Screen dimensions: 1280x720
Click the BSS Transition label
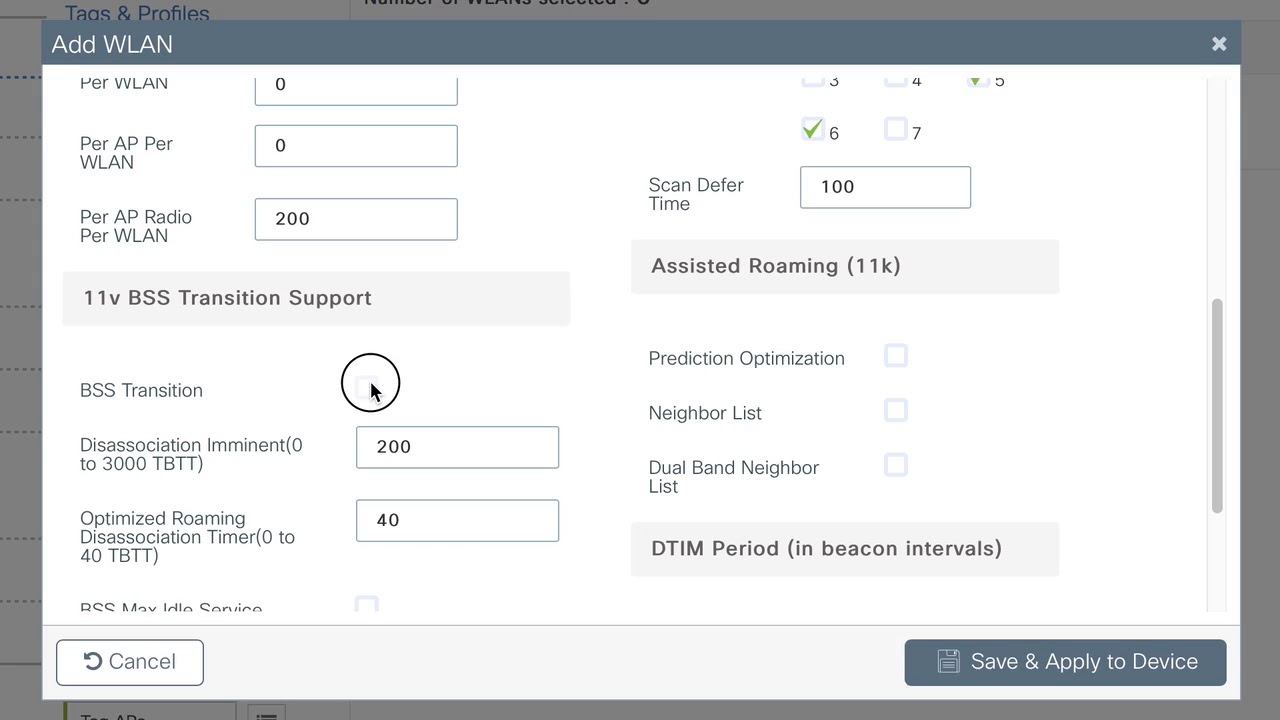tap(141, 390)
